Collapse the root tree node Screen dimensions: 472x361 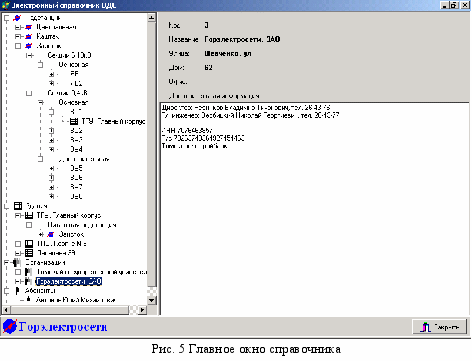click(6, 18)
